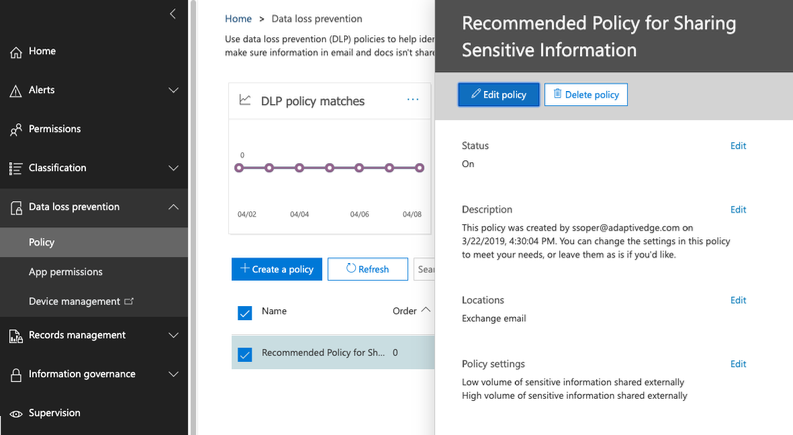Click the Exchange email location text

pos(494,319)
